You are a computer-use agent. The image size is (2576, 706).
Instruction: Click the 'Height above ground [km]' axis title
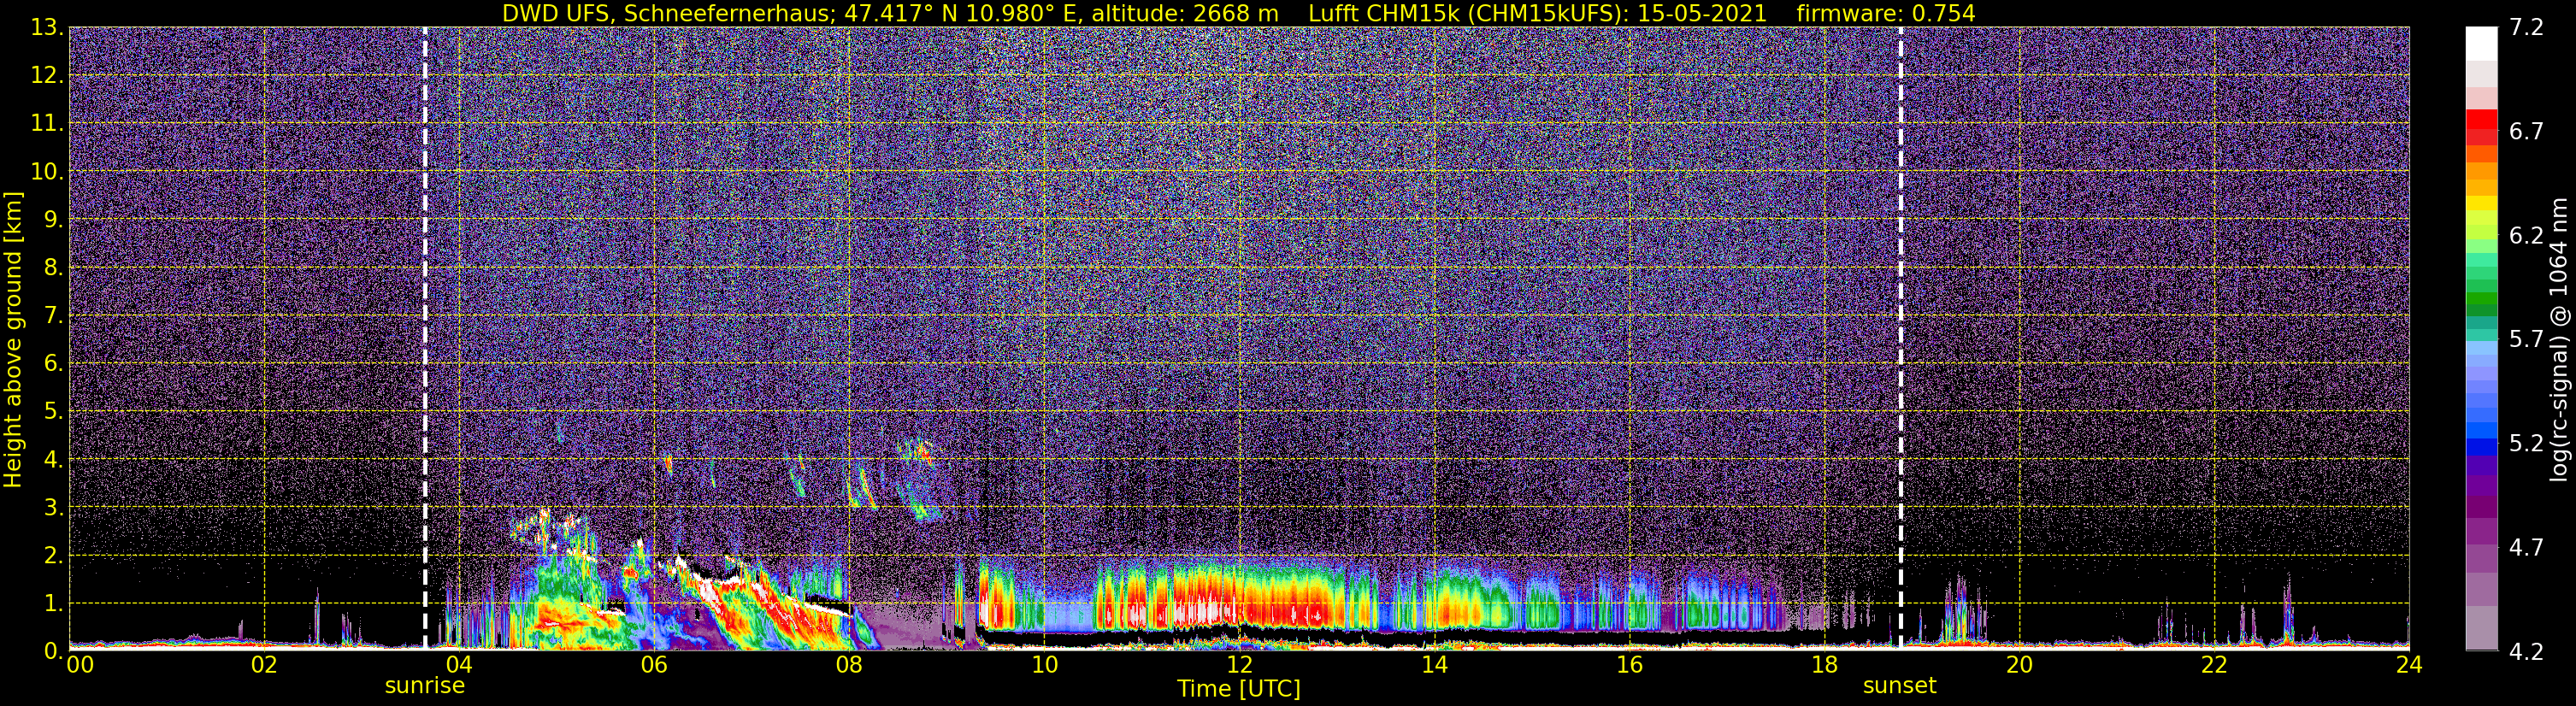(x=13, y=340)
